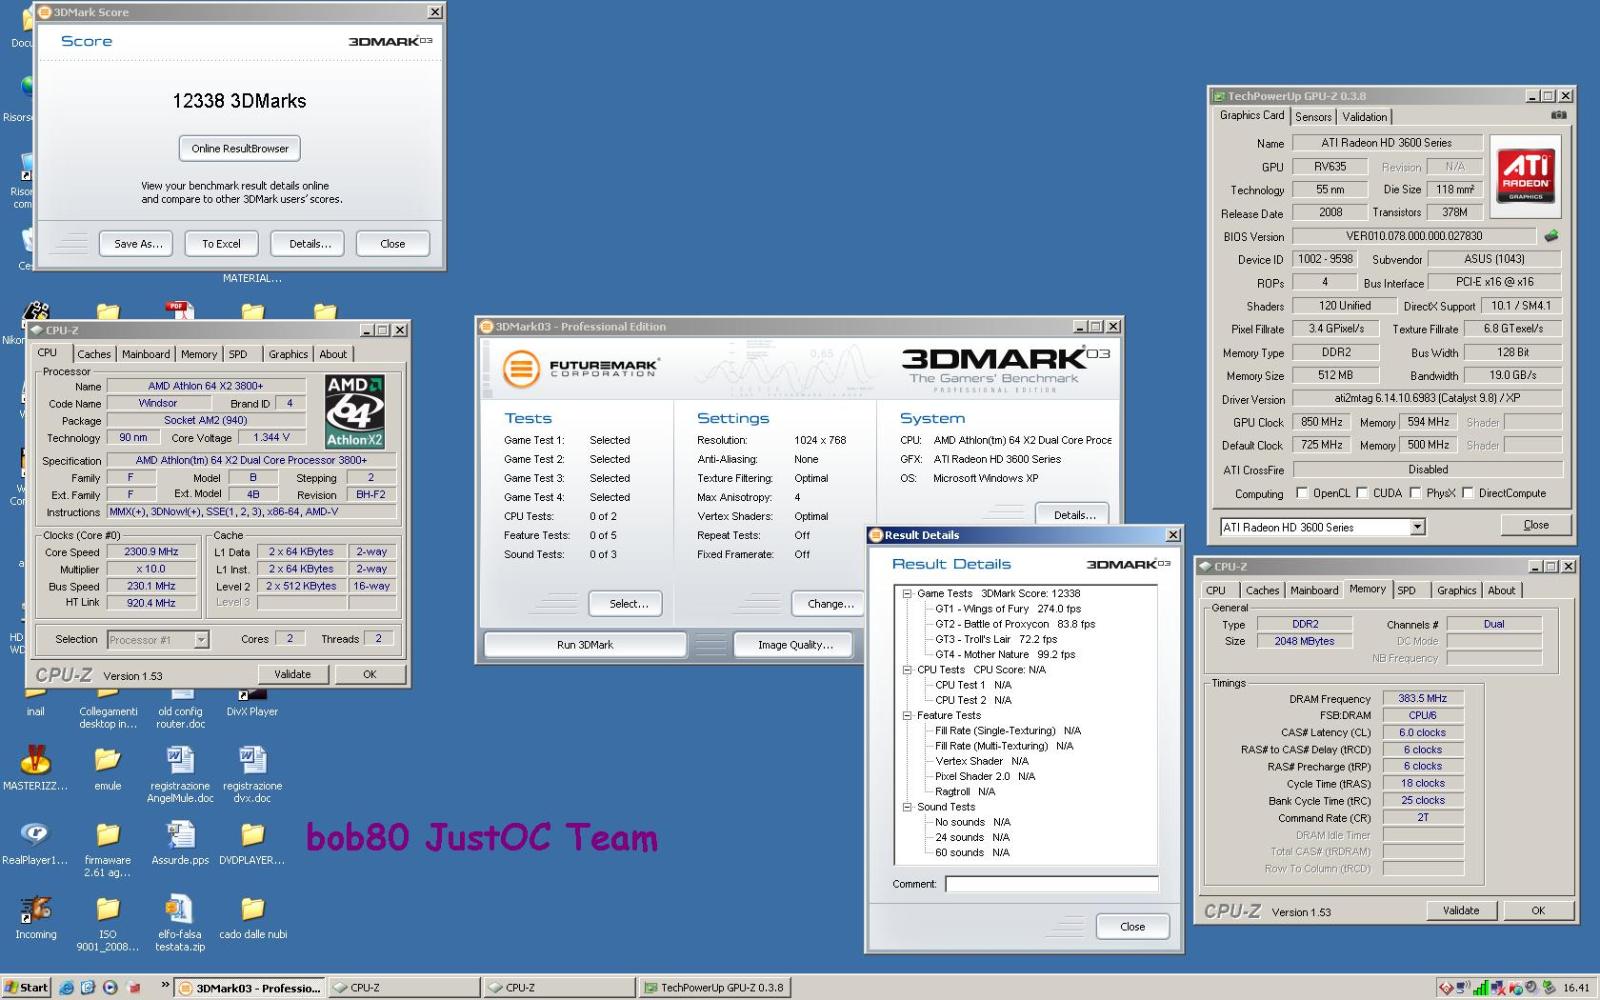Enable the OpenCL checkbox in GPU-Z
This screenshot has height=1000, width=1600.
pyautogui.click(x=1301, y=493)
